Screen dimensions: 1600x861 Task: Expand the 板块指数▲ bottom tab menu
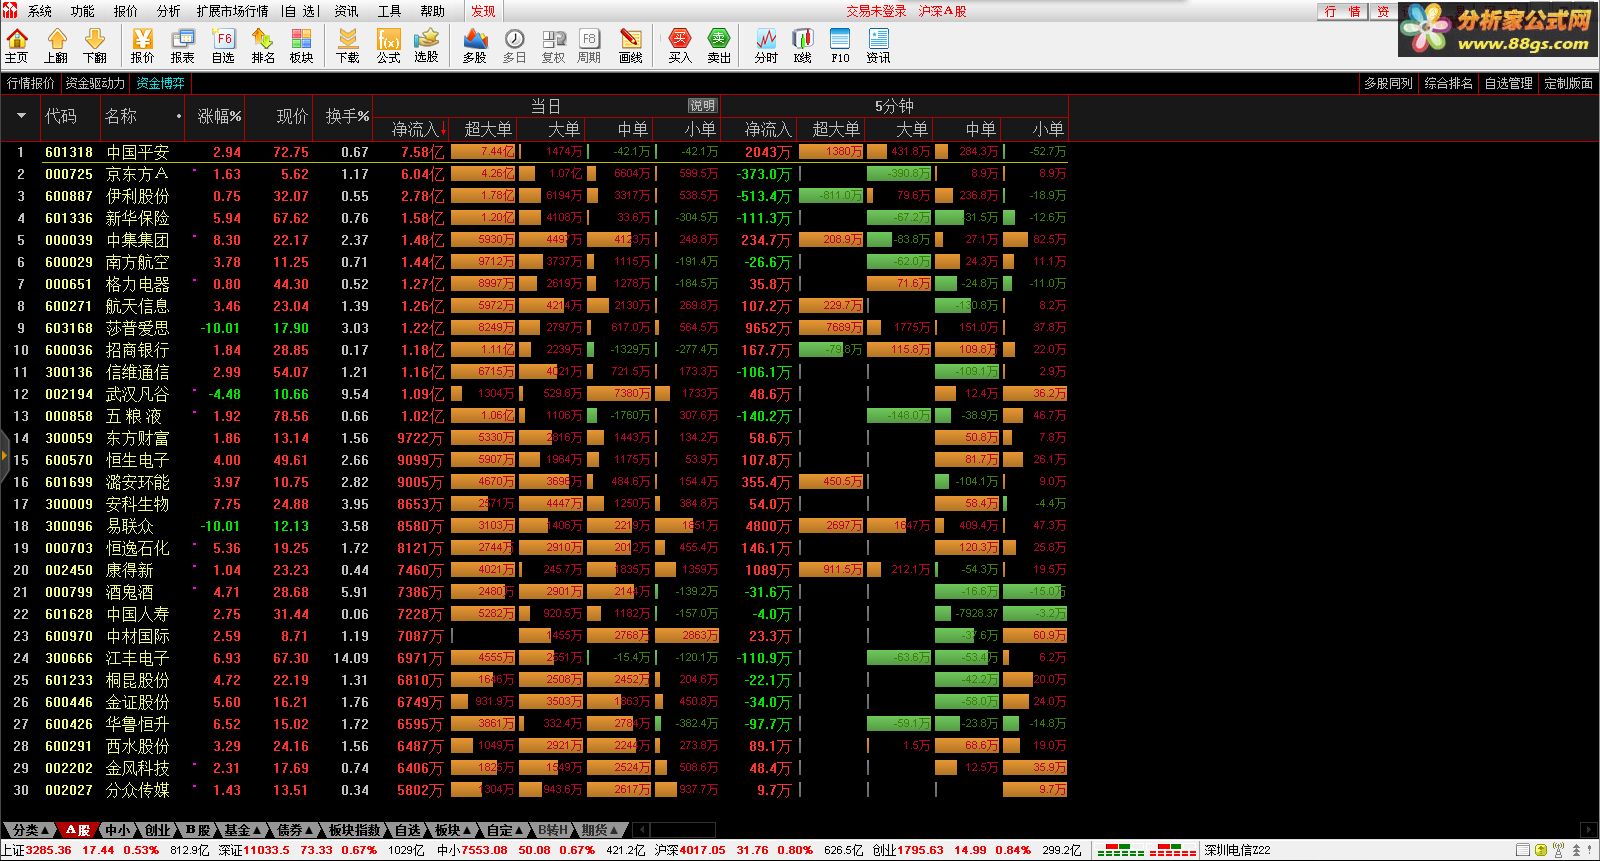[x=355, y=830]
